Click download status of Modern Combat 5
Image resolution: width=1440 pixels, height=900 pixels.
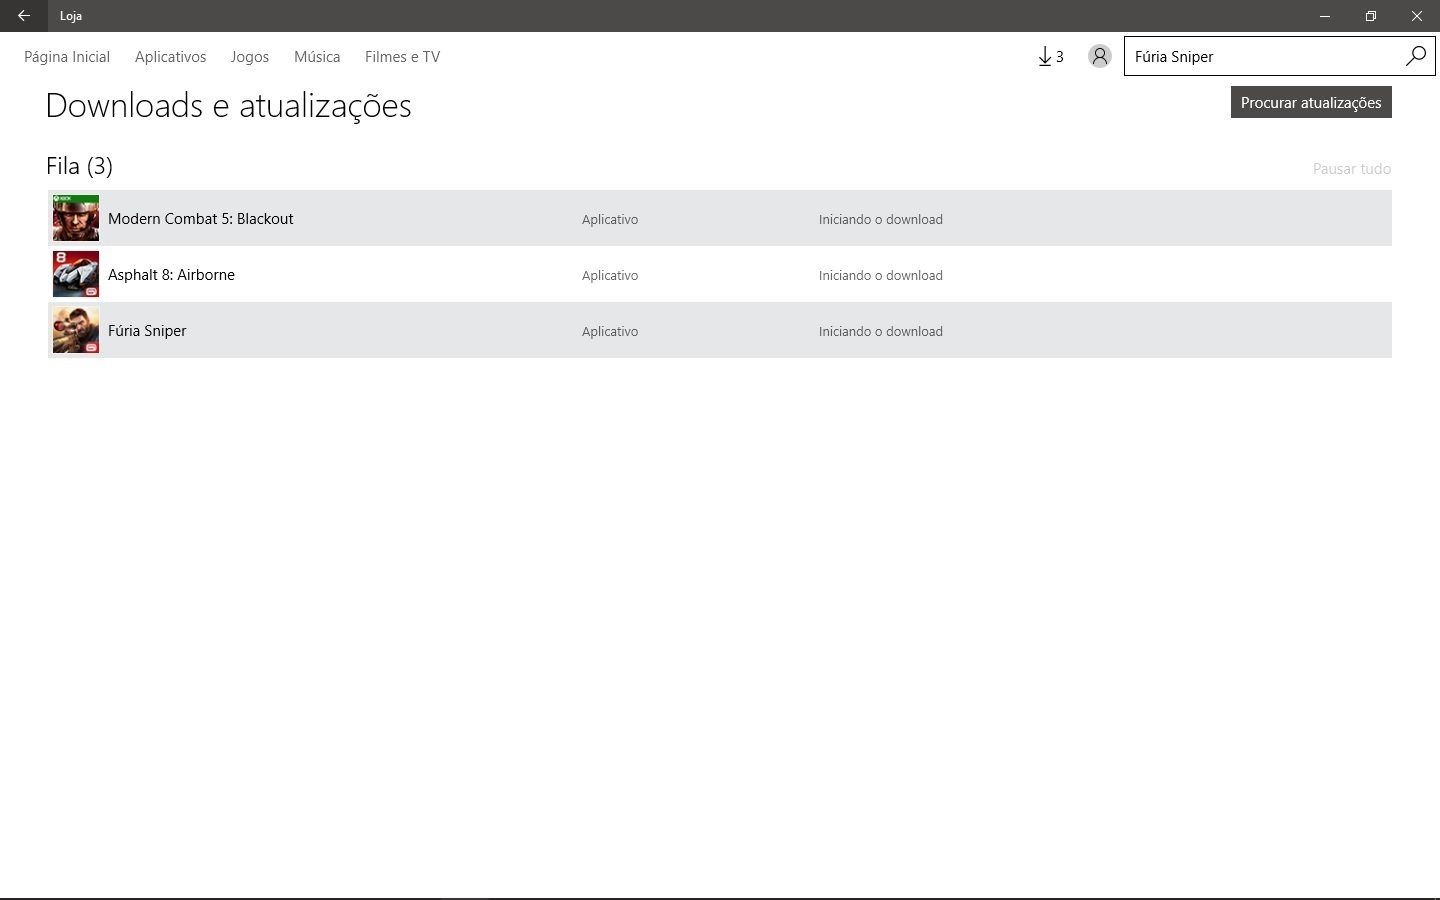[x=881, y=220]
